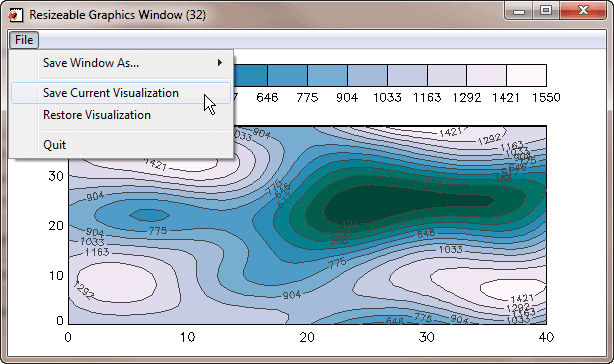Click the x-axis label 20

coord(307,337)
